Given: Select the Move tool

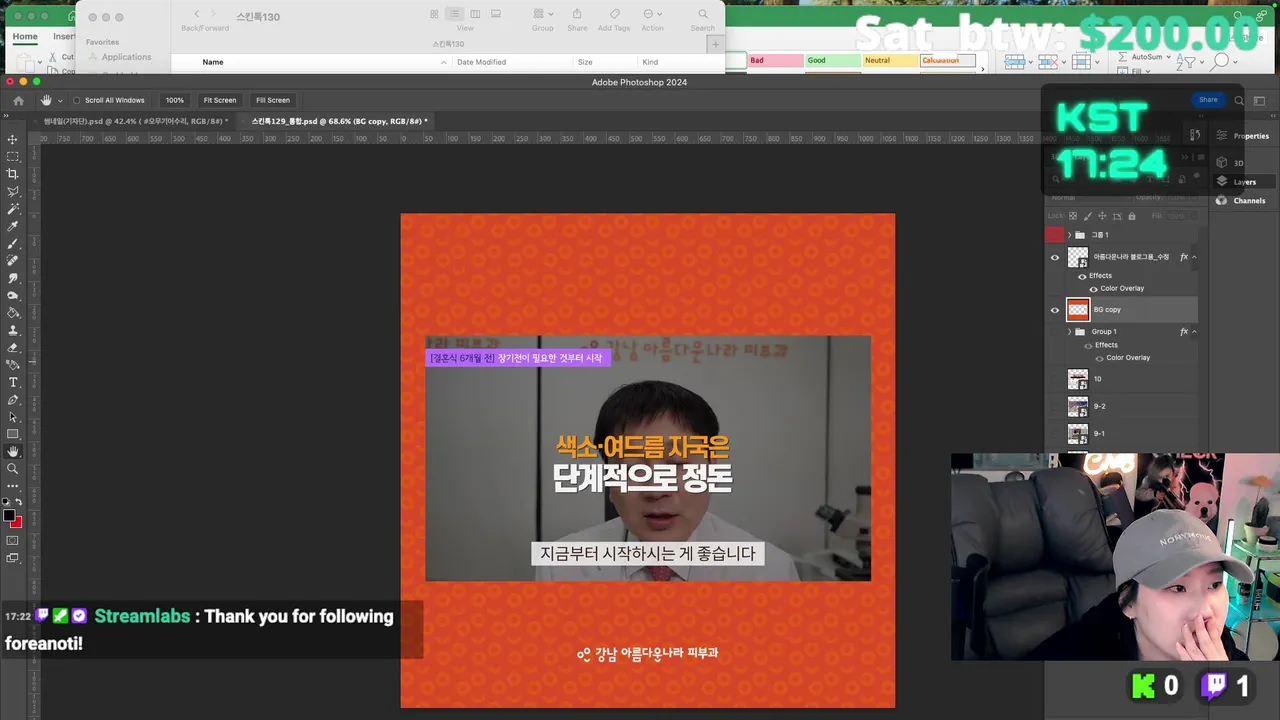Looking at the screenshot, I should tap(13, 139).
